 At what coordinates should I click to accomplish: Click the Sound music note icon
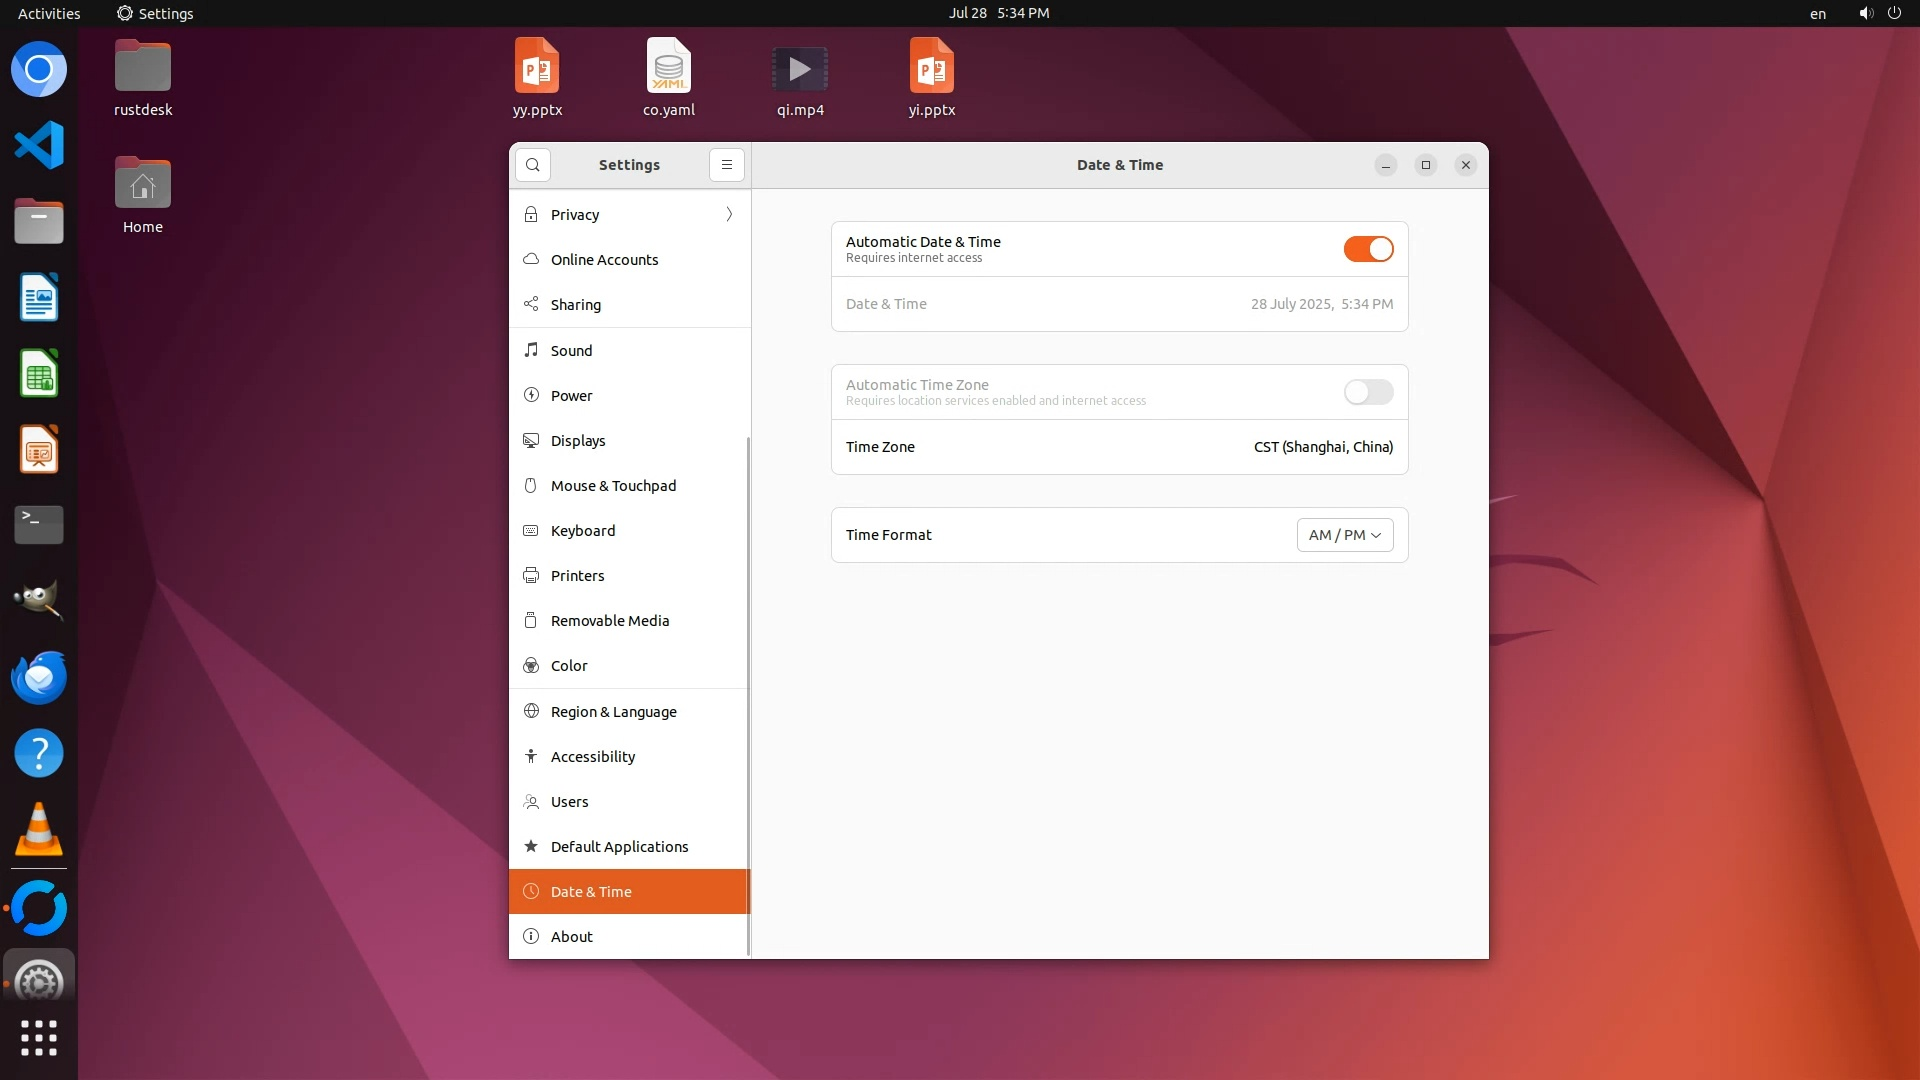pos(531,350)
